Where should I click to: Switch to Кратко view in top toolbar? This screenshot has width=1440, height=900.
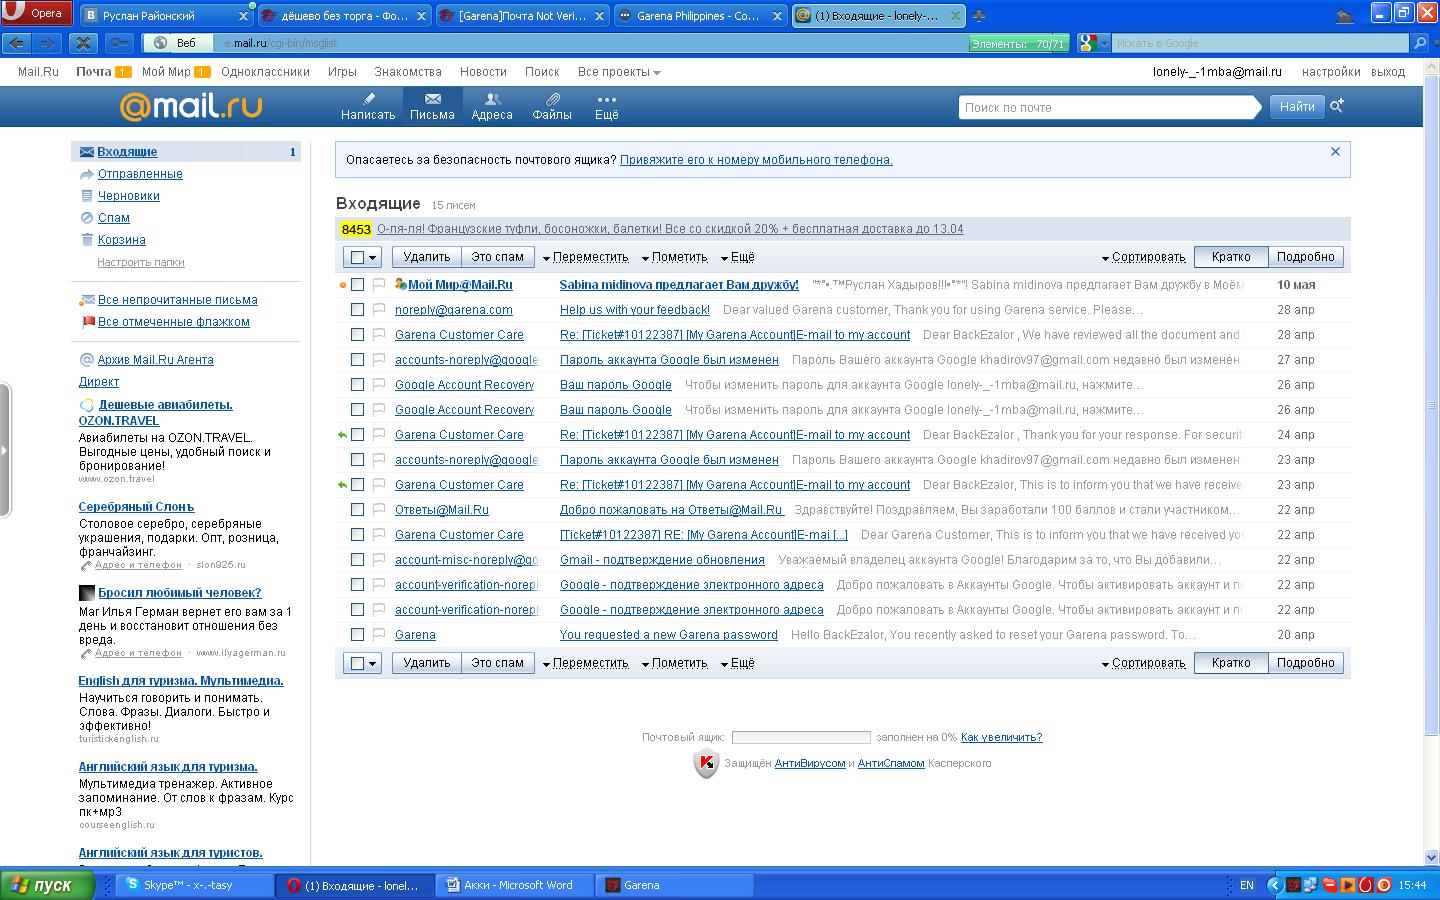(1231, 257)
